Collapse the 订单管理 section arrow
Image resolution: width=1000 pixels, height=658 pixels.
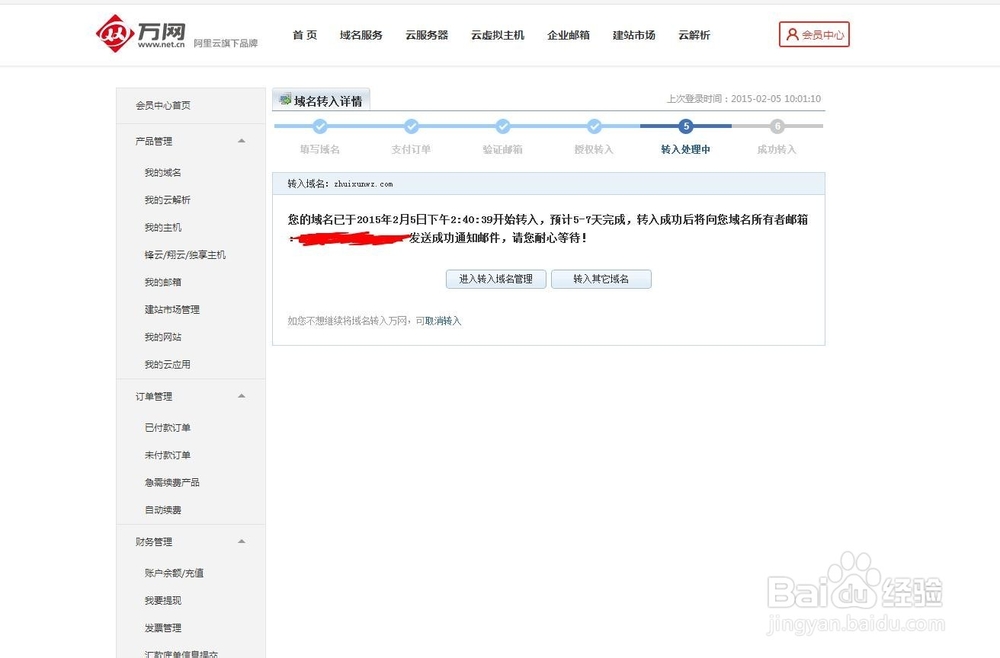[x=242, y=396]
